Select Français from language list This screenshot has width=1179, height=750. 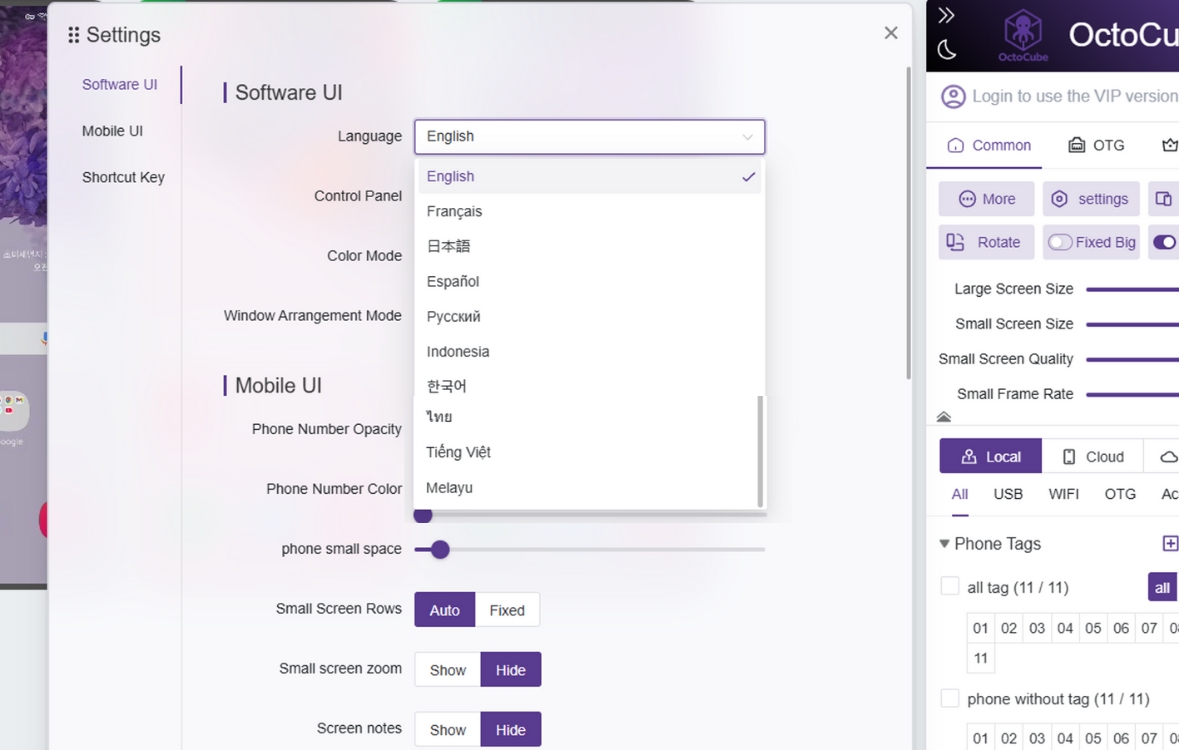(x=454, y=211)
